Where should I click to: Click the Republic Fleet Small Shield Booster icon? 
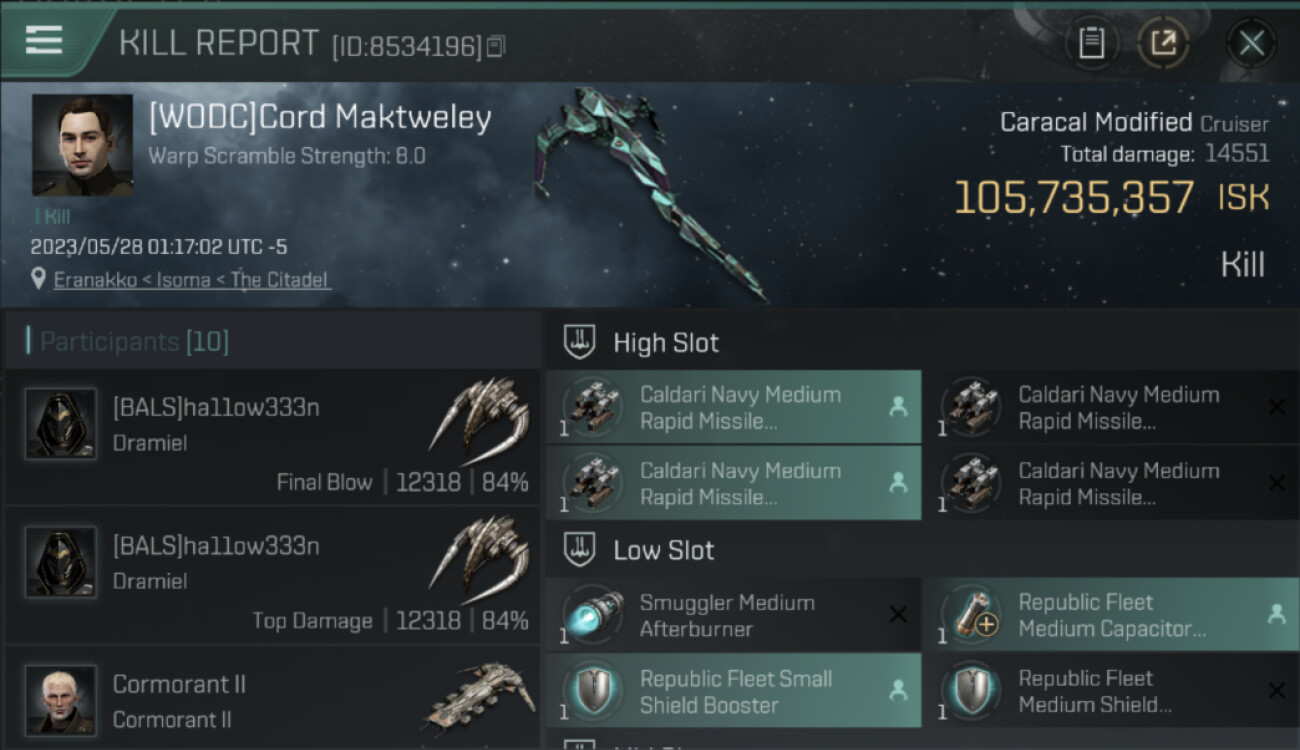point(593,691)
